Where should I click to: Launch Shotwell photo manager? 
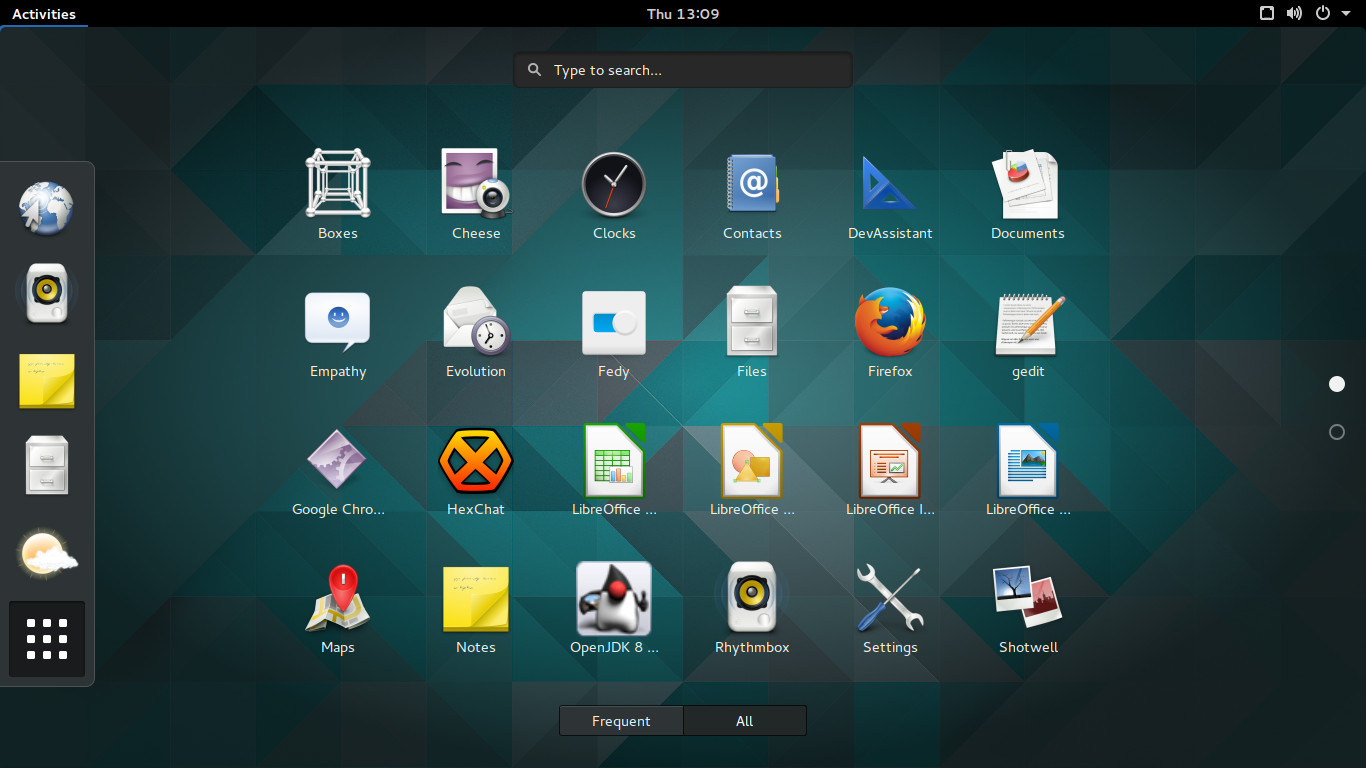pos(1028,598)
